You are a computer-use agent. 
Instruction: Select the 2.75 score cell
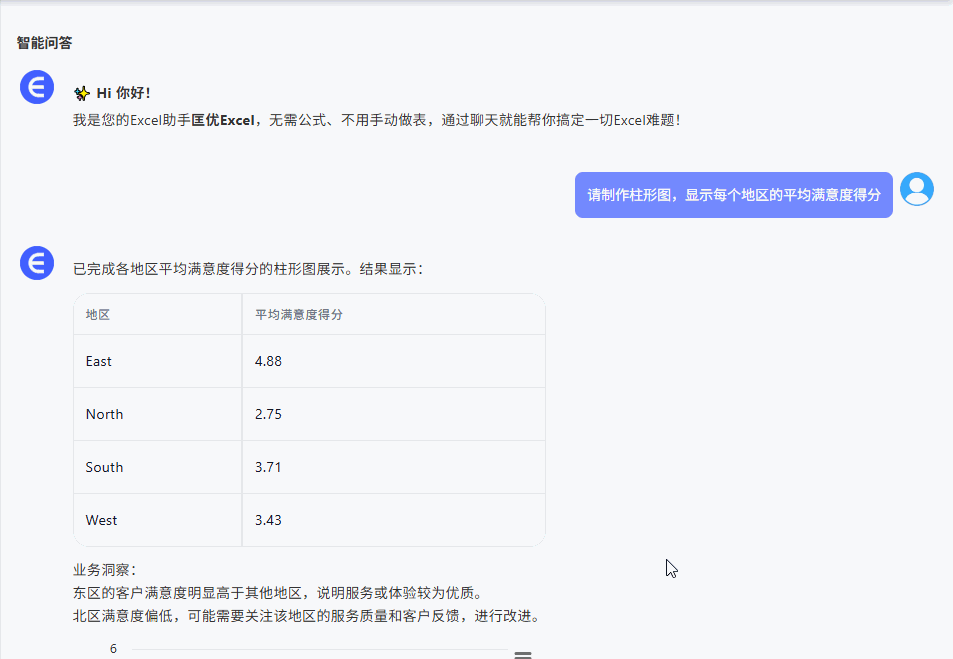pos(394,414)
